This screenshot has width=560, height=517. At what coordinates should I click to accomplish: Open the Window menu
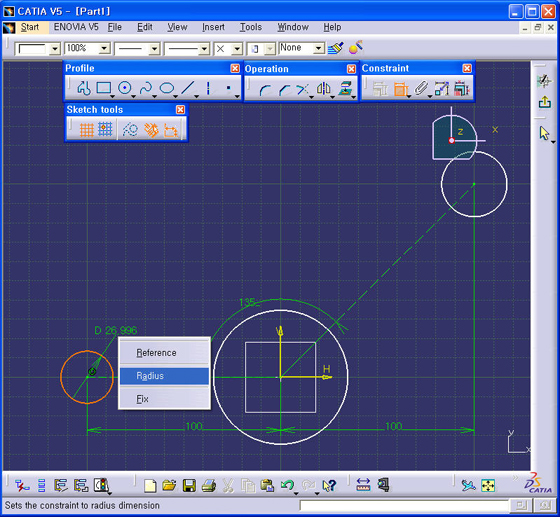tap(293, 27)
